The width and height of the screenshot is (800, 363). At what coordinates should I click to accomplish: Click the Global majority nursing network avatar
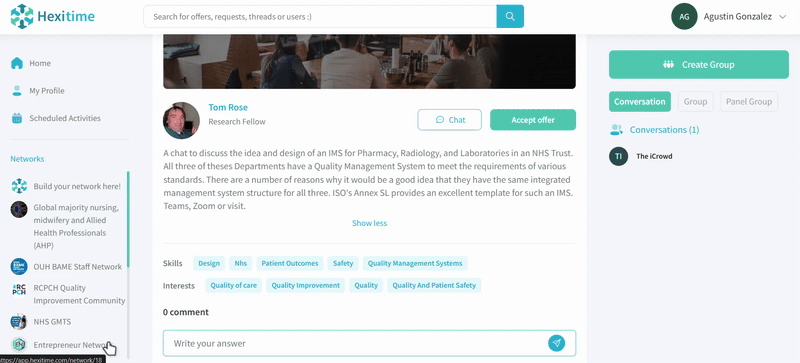tap(19, 209)
